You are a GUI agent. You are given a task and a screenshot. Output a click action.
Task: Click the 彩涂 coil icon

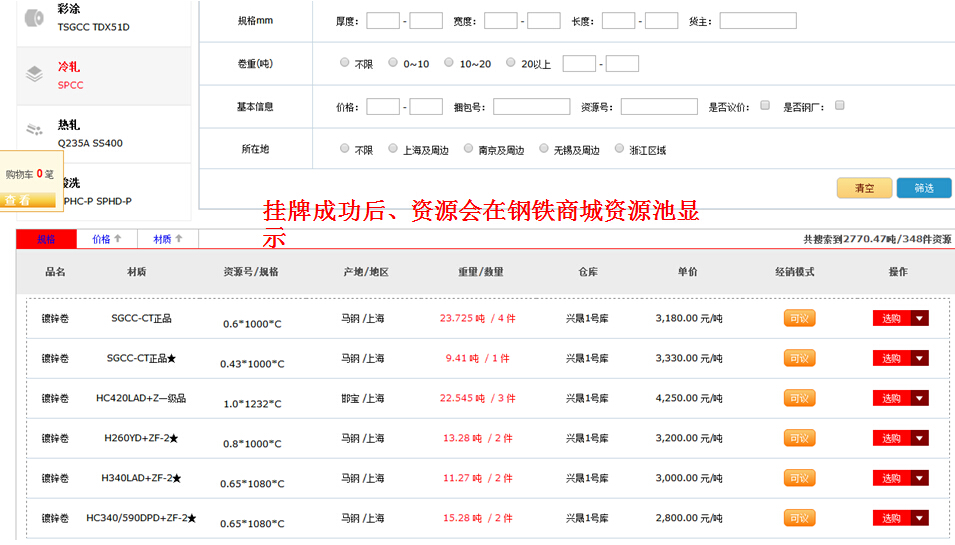(x=34, y=17)
